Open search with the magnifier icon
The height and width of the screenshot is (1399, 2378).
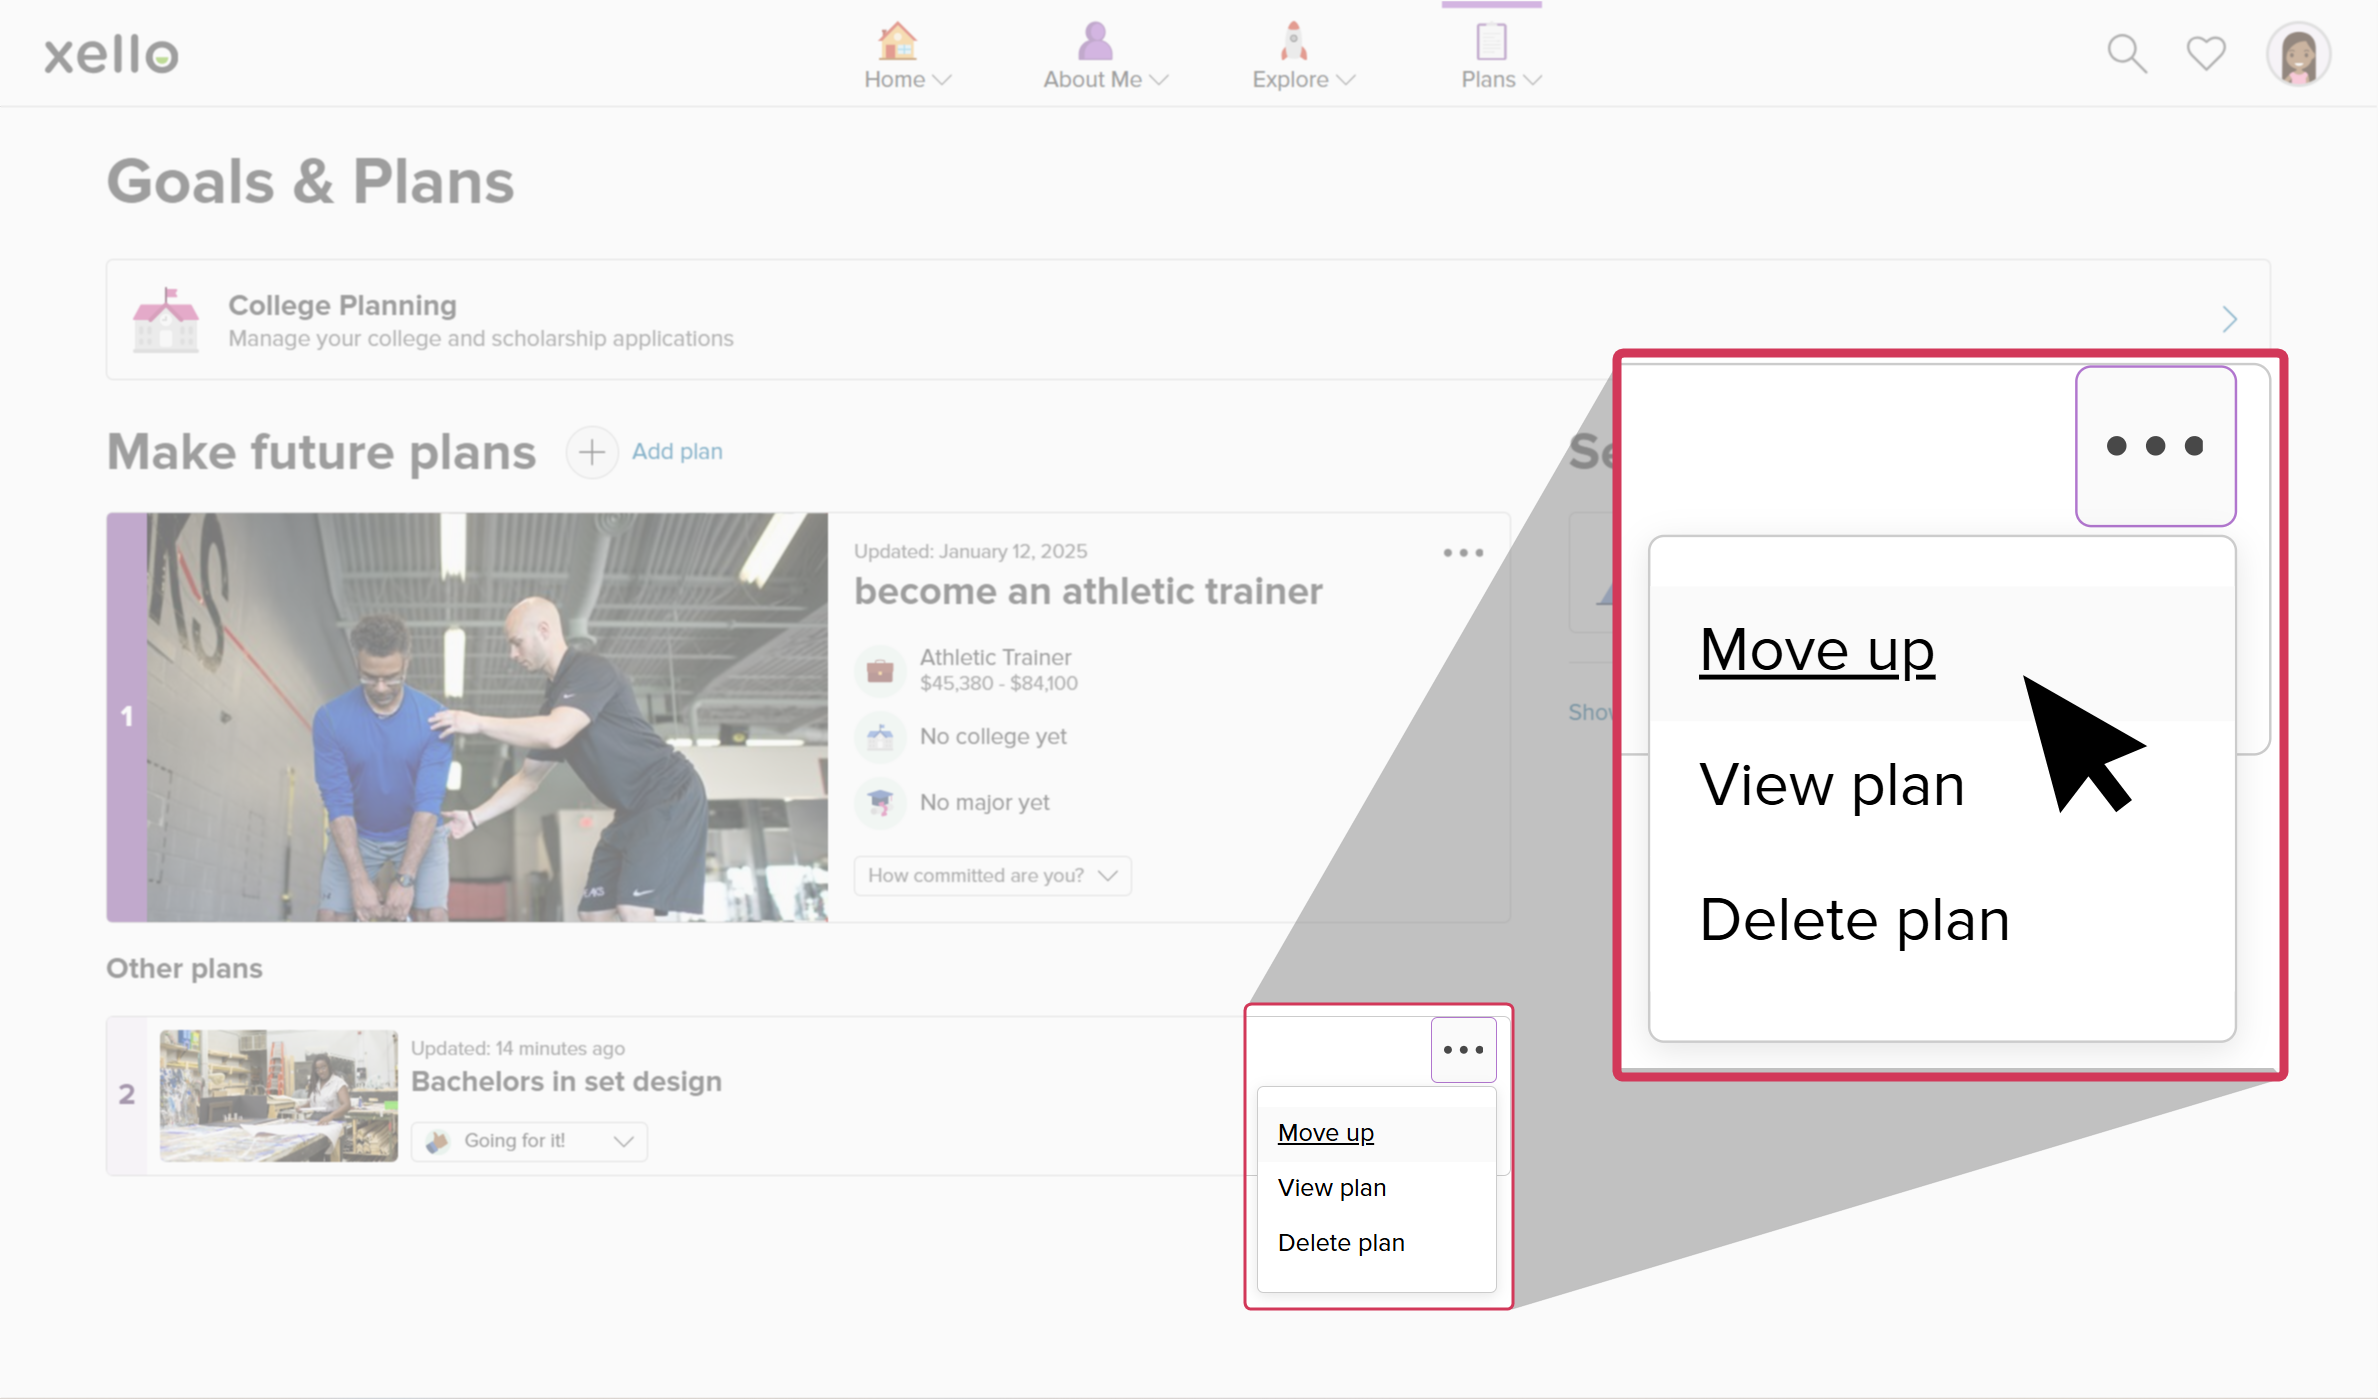click(2126, 54)
